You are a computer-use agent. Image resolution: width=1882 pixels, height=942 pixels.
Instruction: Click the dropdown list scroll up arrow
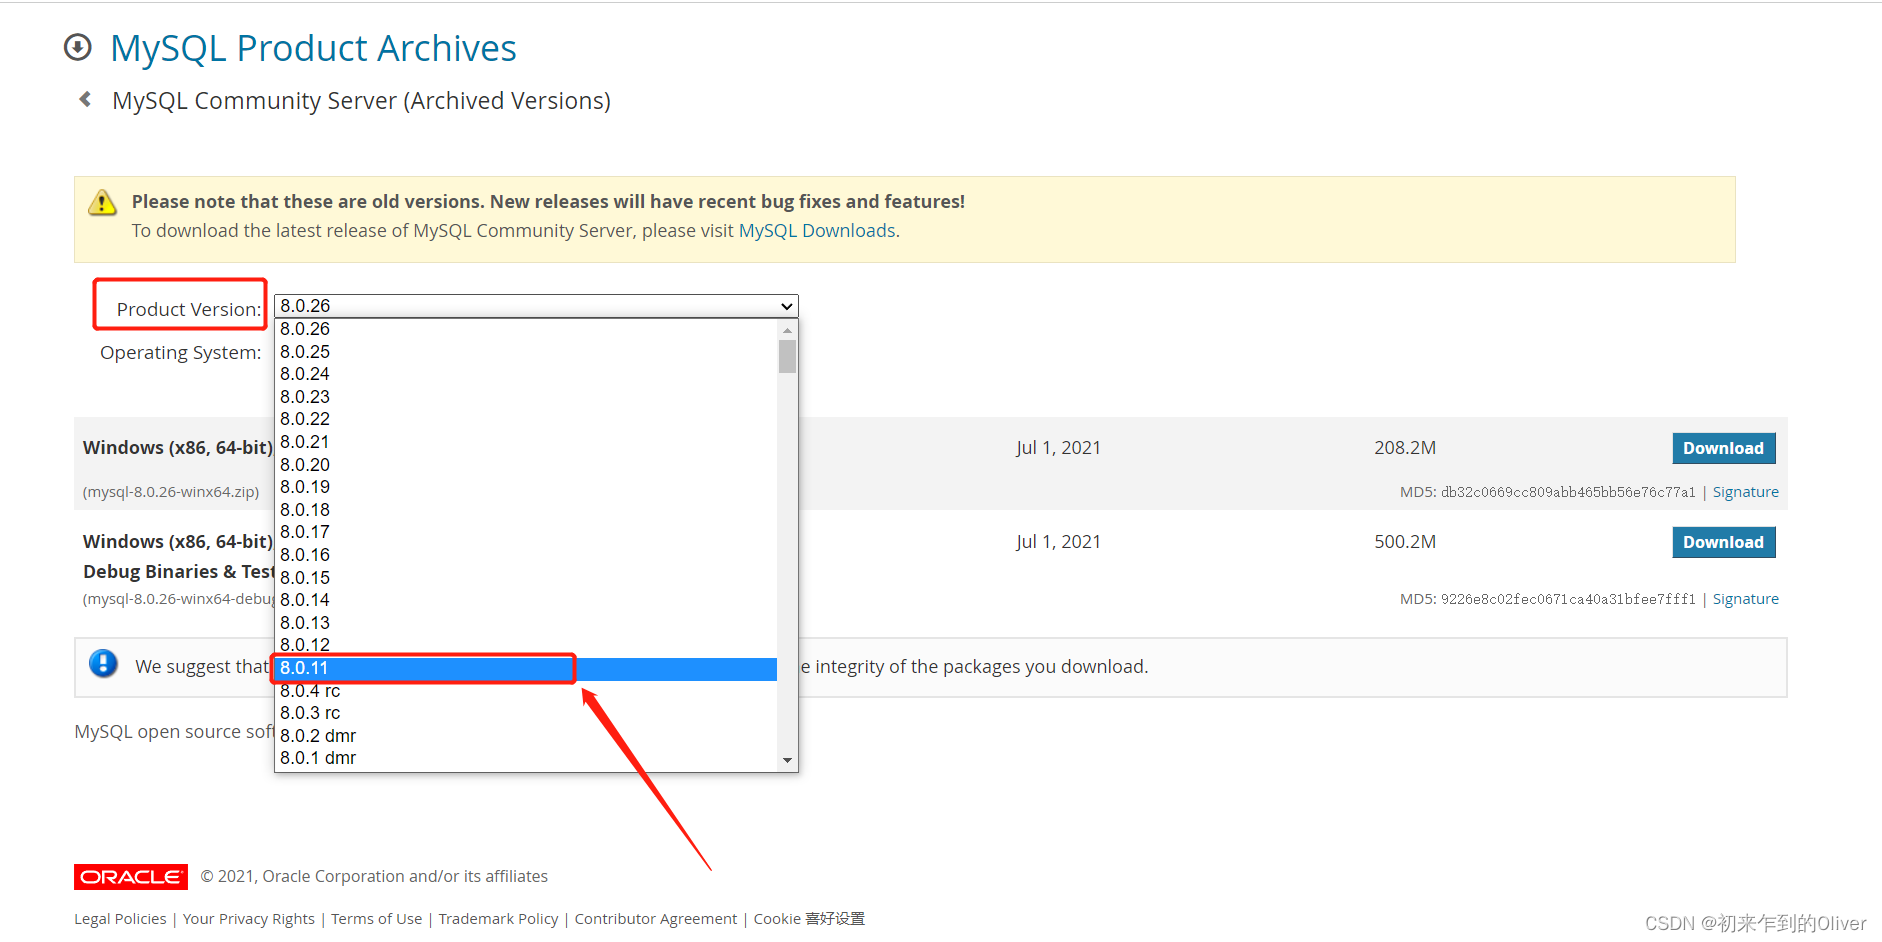pyautogui.click(x=787, y=329)
